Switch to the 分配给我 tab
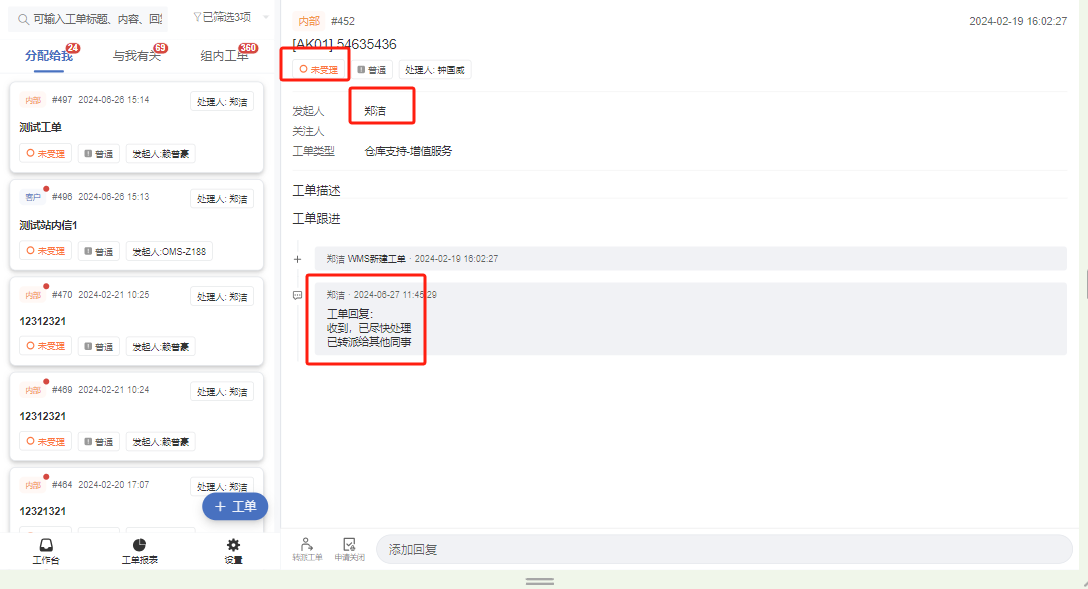 pos(49,56)
